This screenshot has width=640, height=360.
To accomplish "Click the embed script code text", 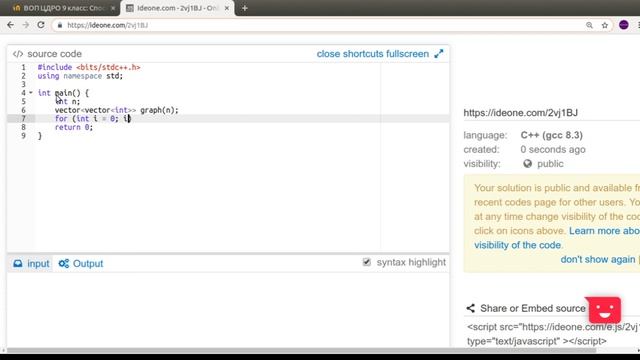I will (x=553, y=334).
